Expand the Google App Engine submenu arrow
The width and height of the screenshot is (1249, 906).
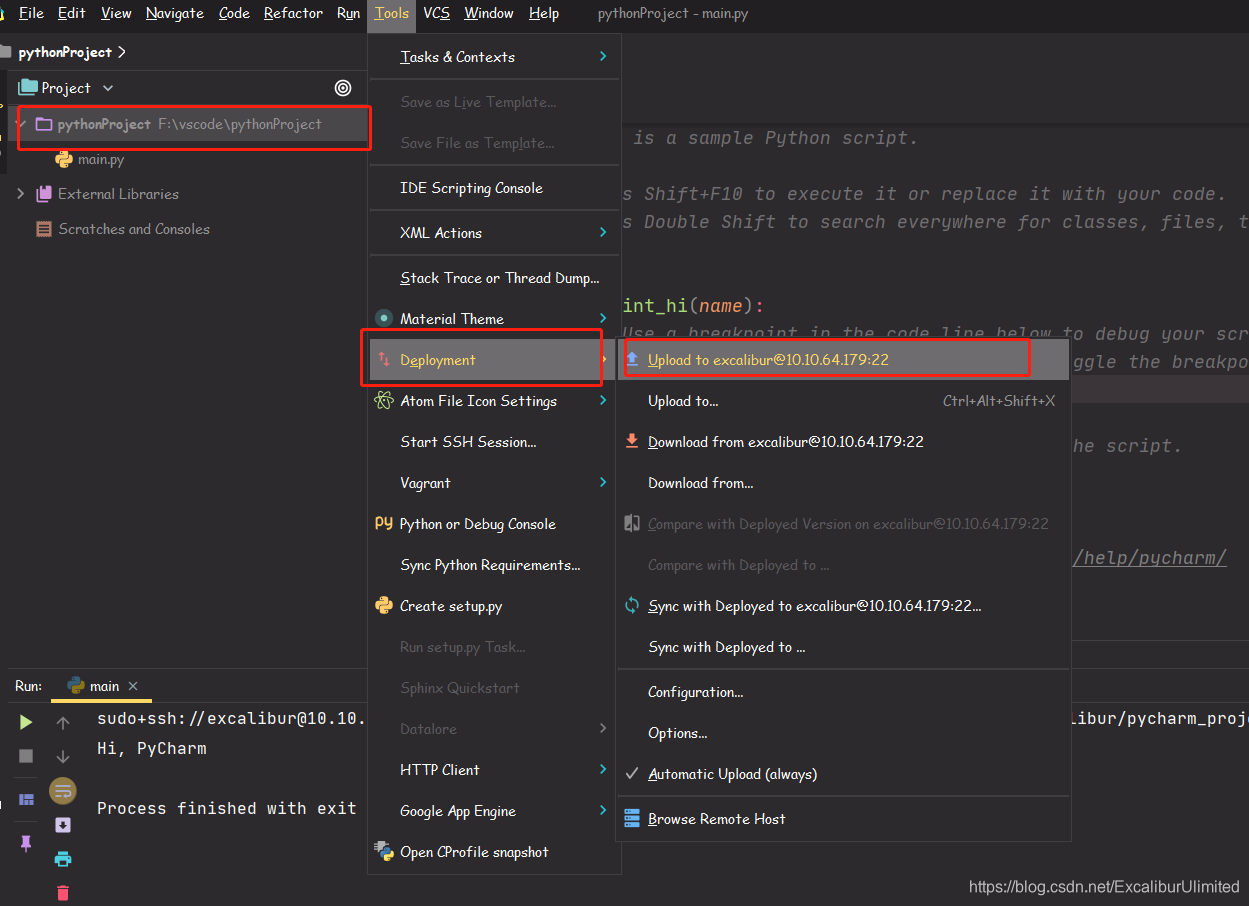(603, 810)
